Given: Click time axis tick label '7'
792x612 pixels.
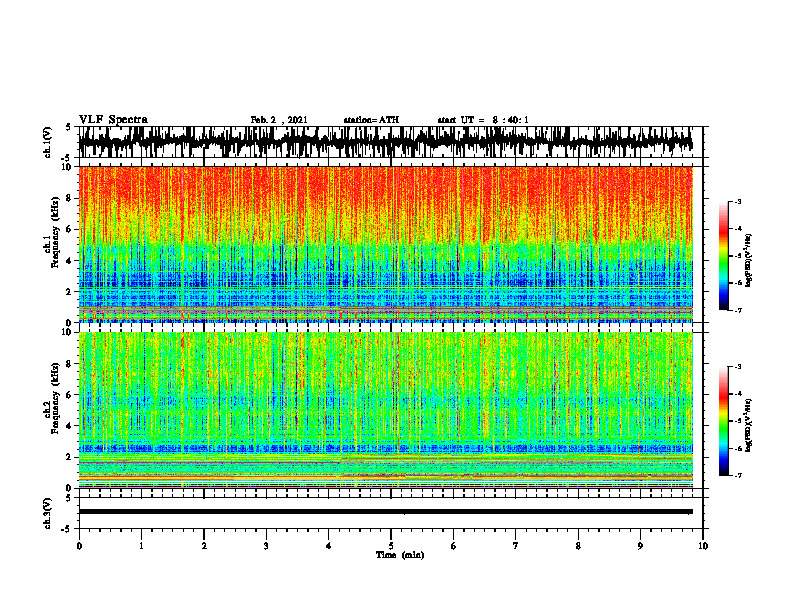Looking at the screenshot, I should tap(516, 546).
